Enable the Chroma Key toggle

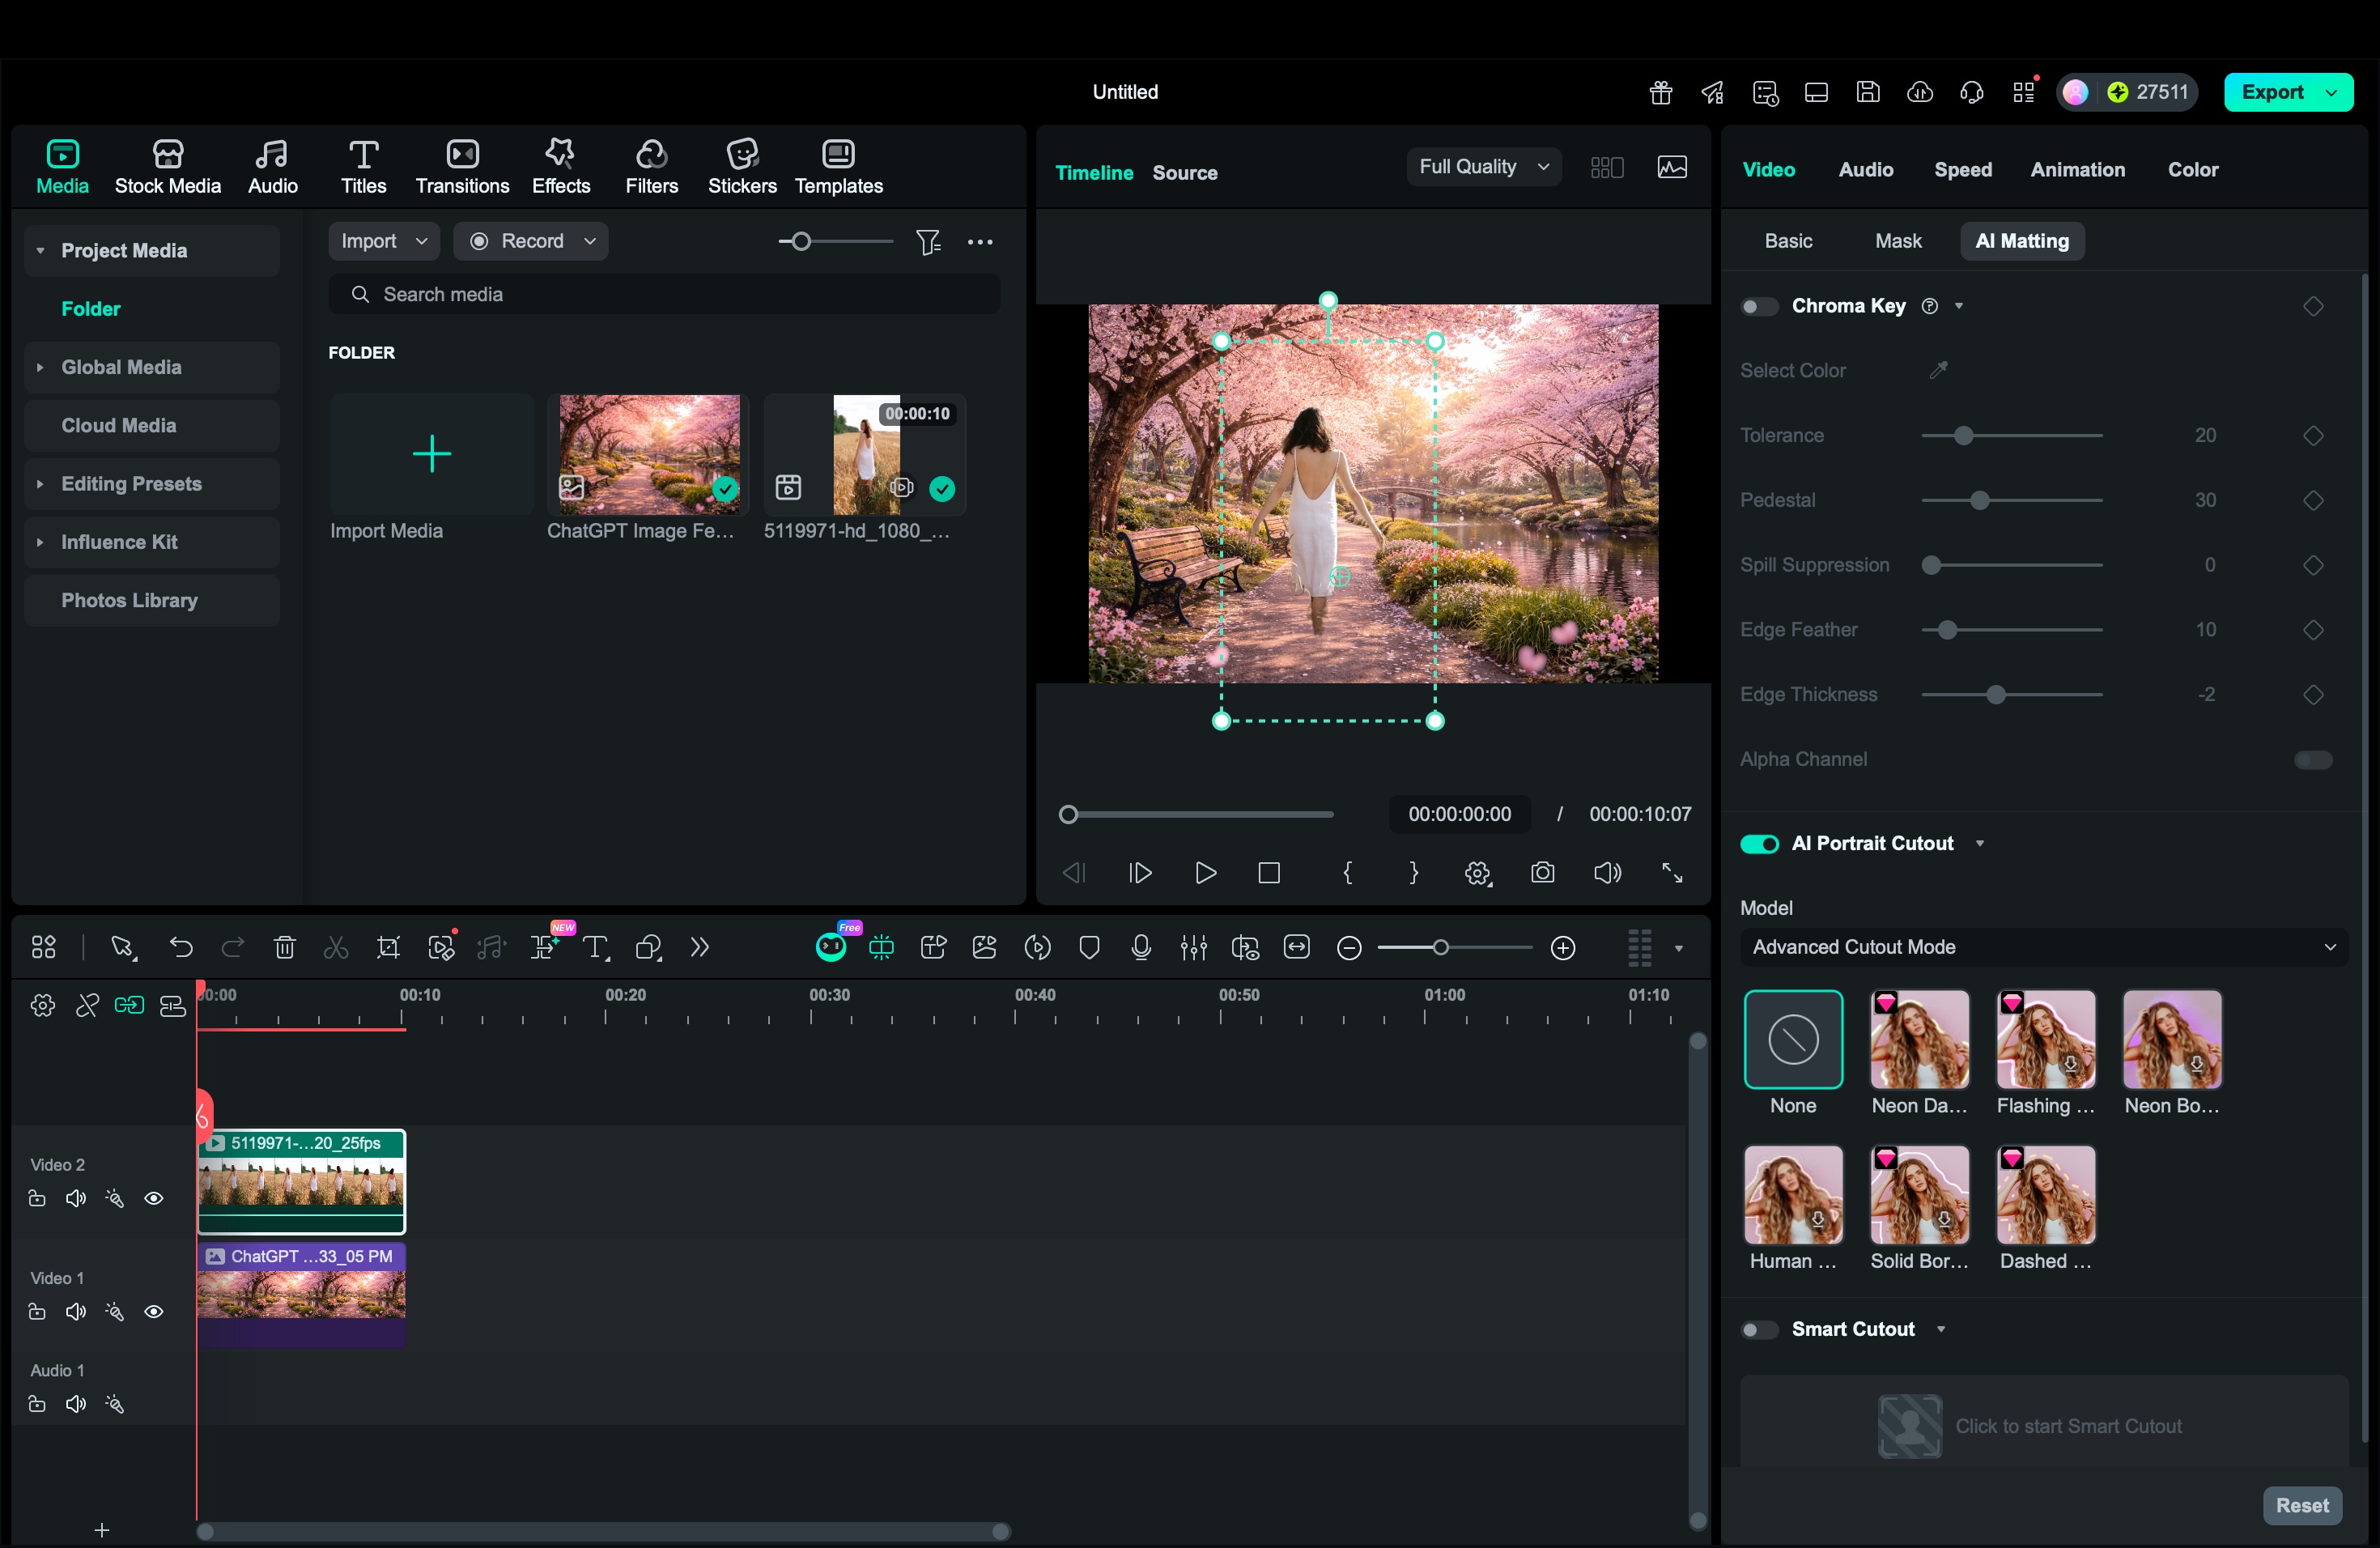coord(1759,306)
